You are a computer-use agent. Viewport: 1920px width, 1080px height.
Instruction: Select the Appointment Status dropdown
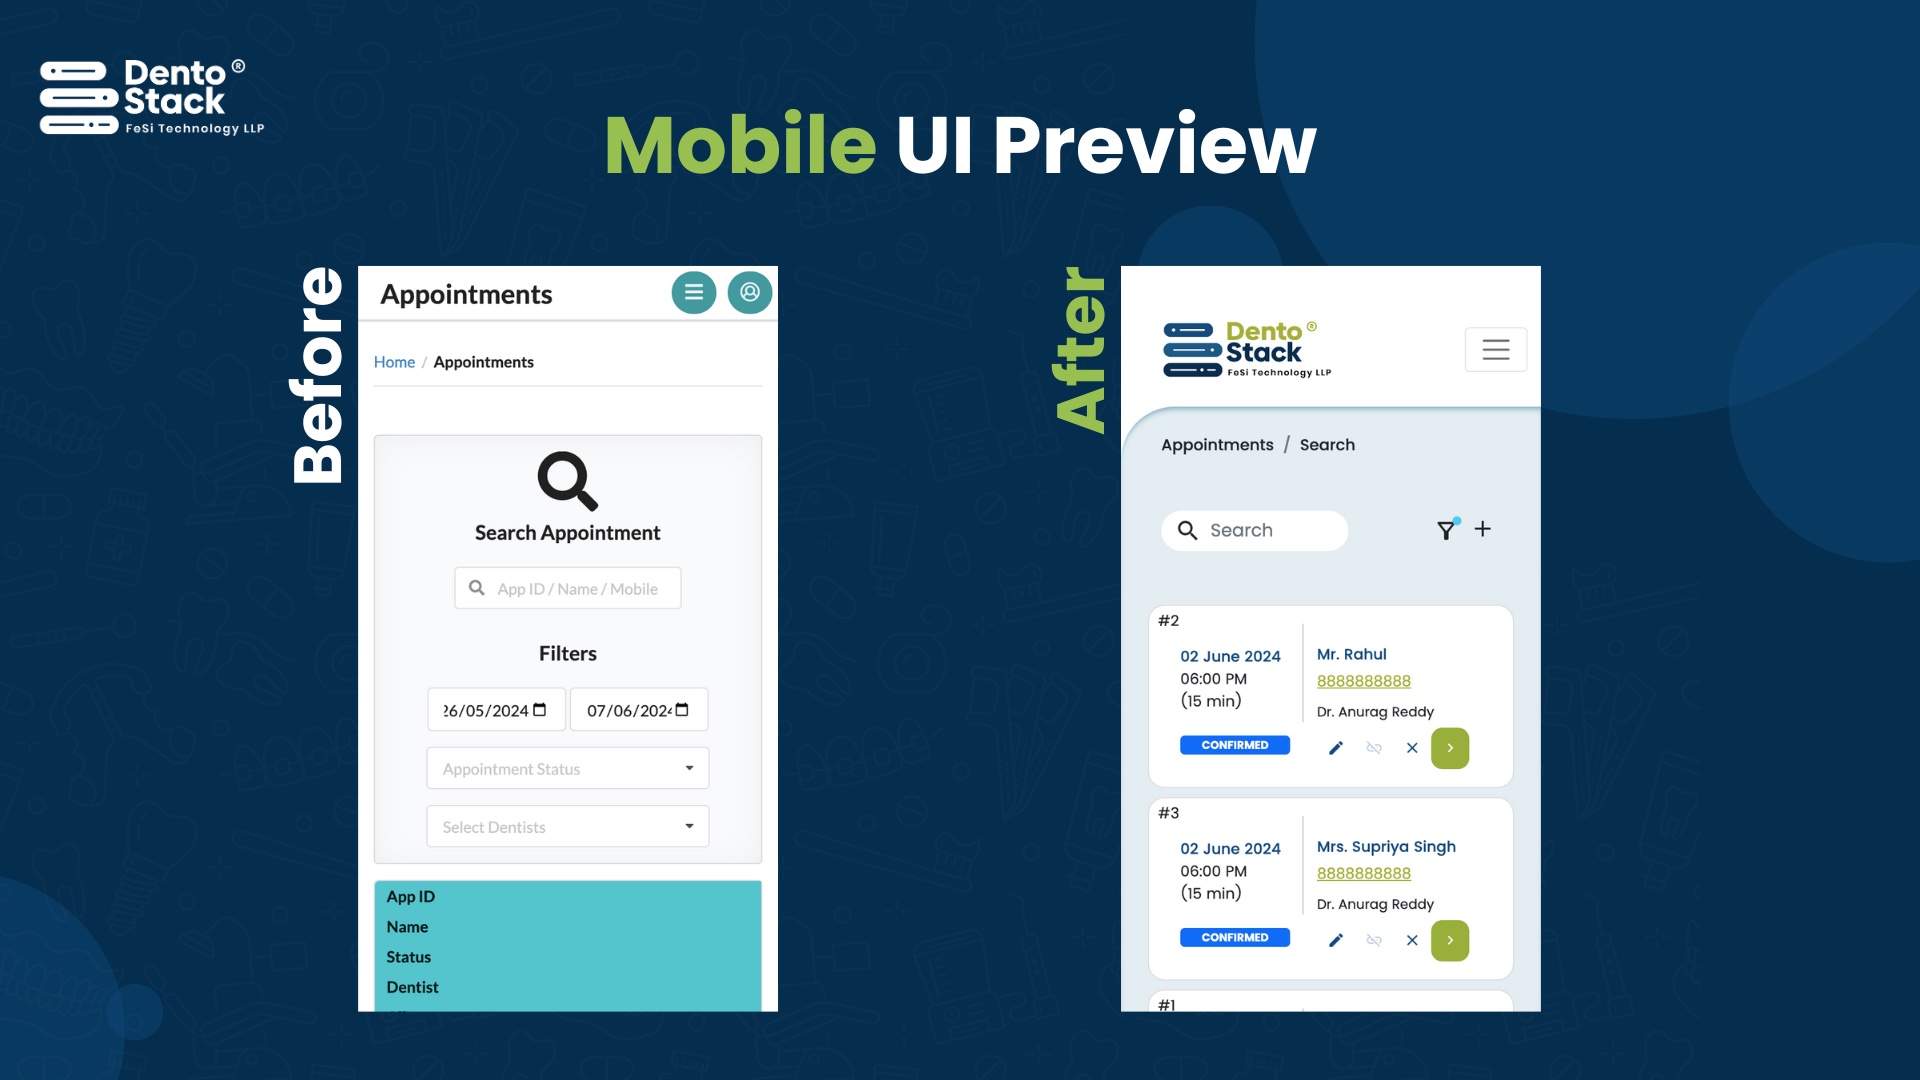pos(567,767)
